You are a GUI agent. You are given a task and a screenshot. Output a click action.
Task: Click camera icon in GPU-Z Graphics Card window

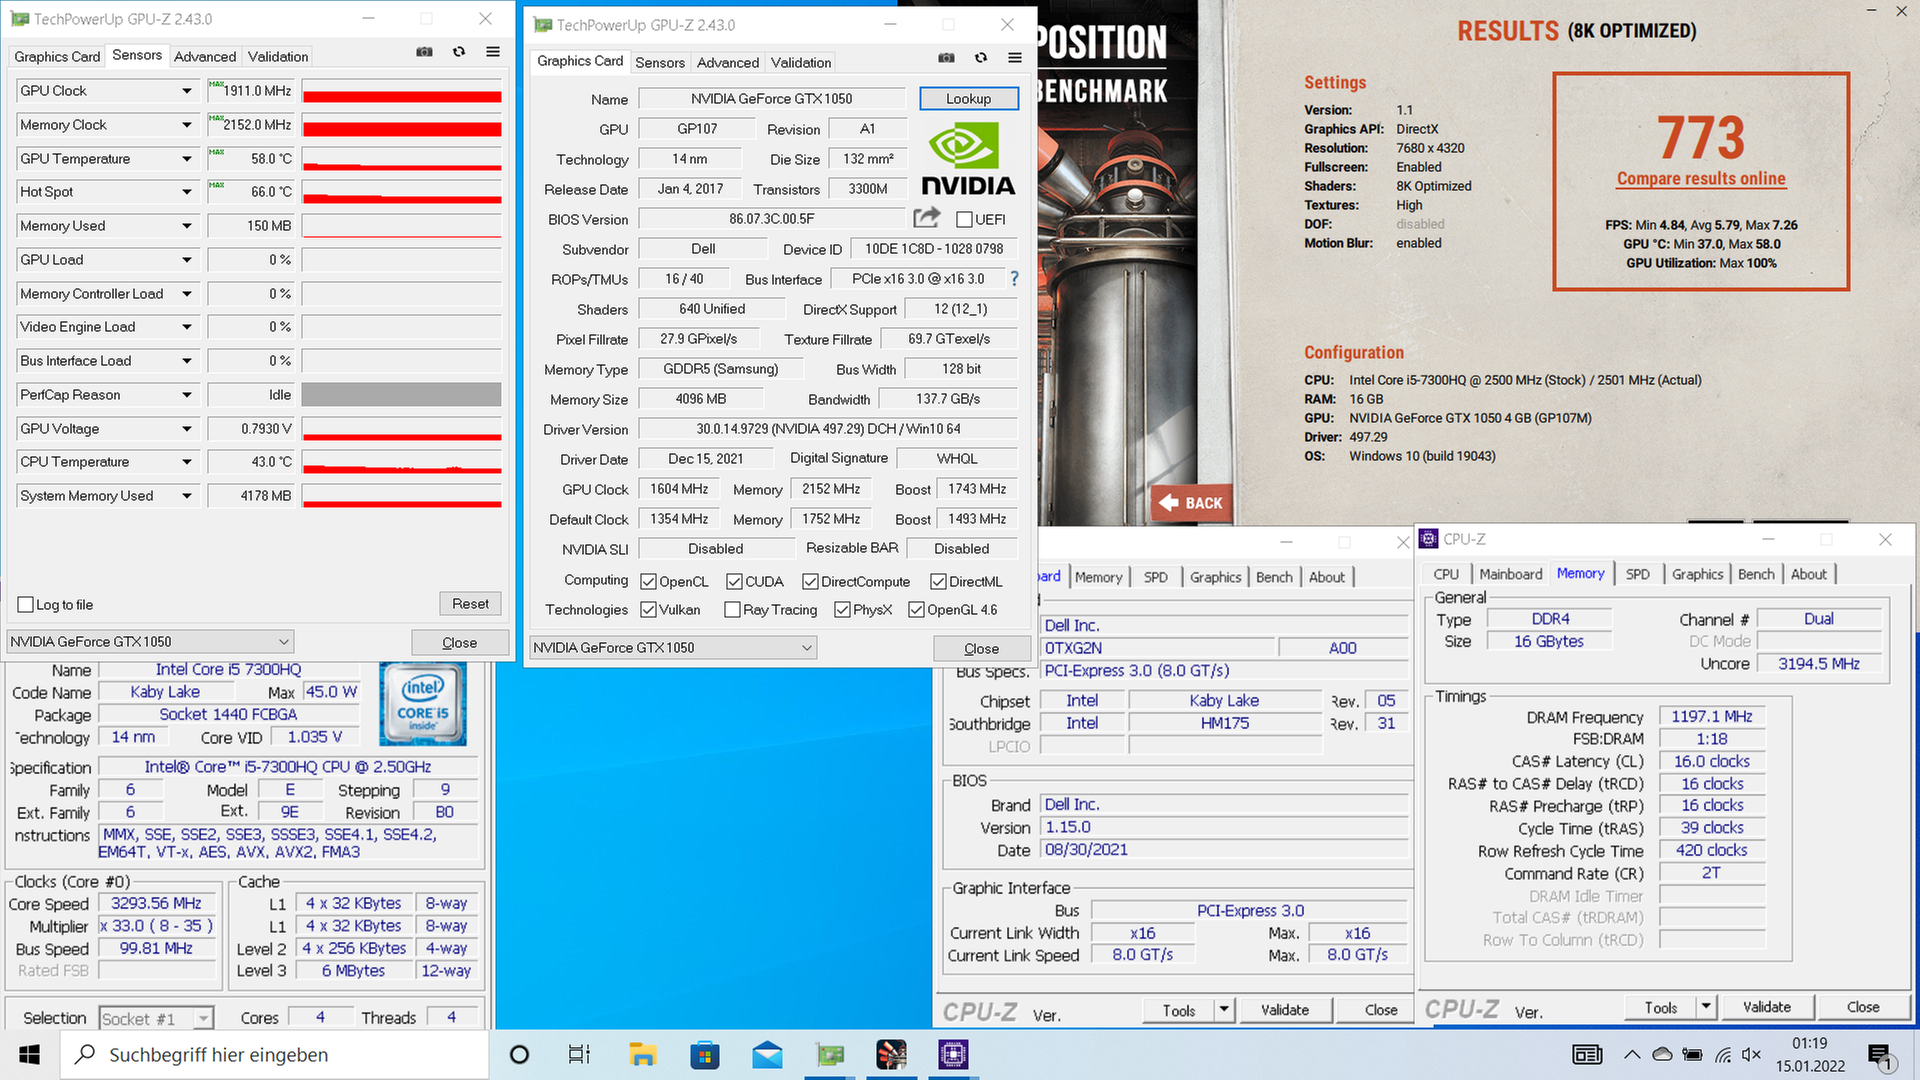(x=946, y=58)
